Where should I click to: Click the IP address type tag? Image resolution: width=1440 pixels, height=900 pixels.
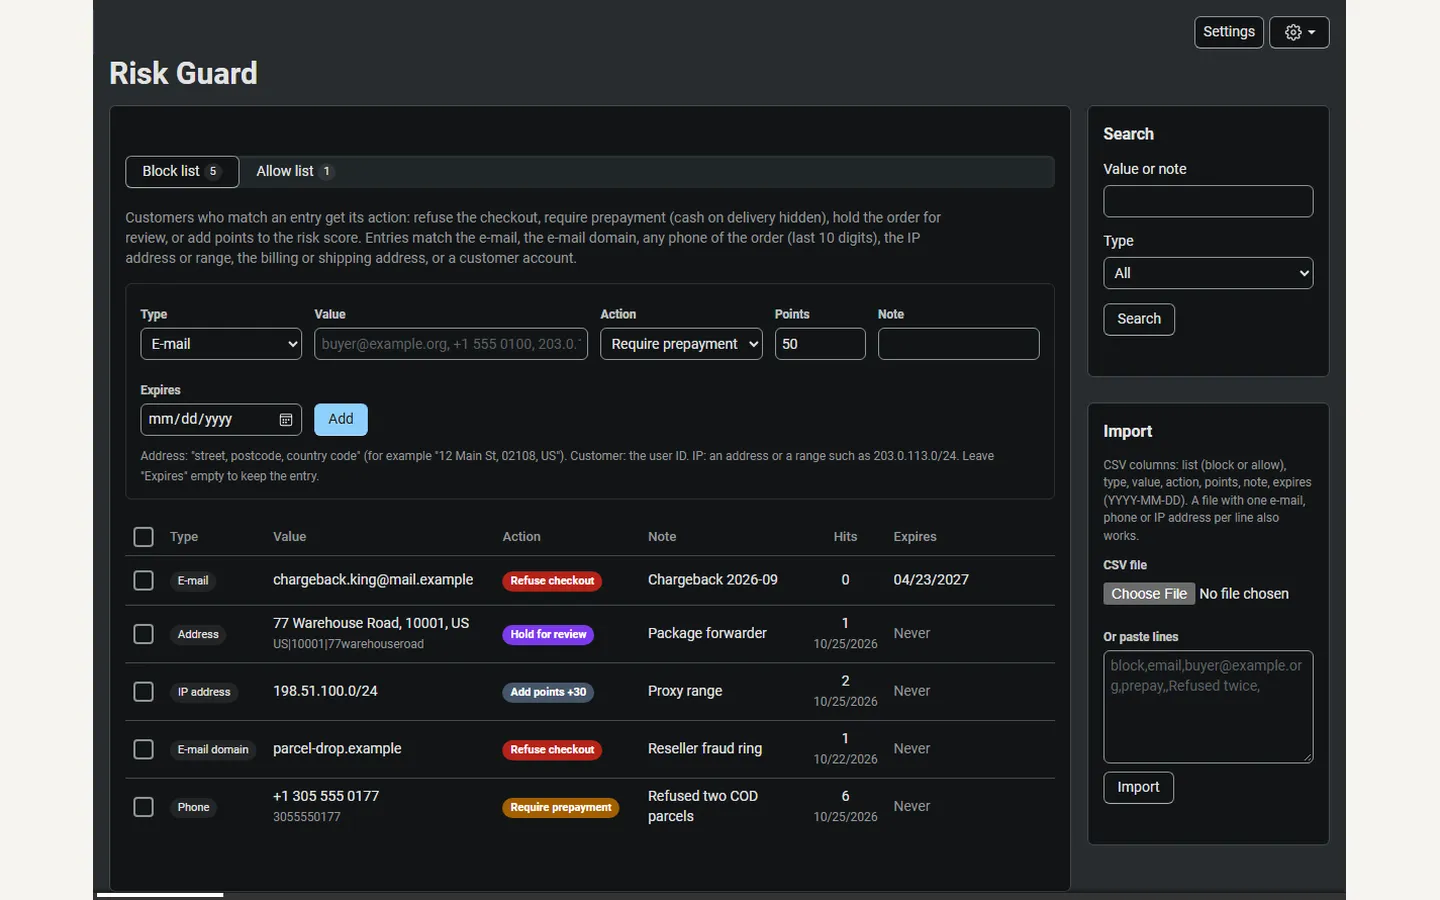204,692
